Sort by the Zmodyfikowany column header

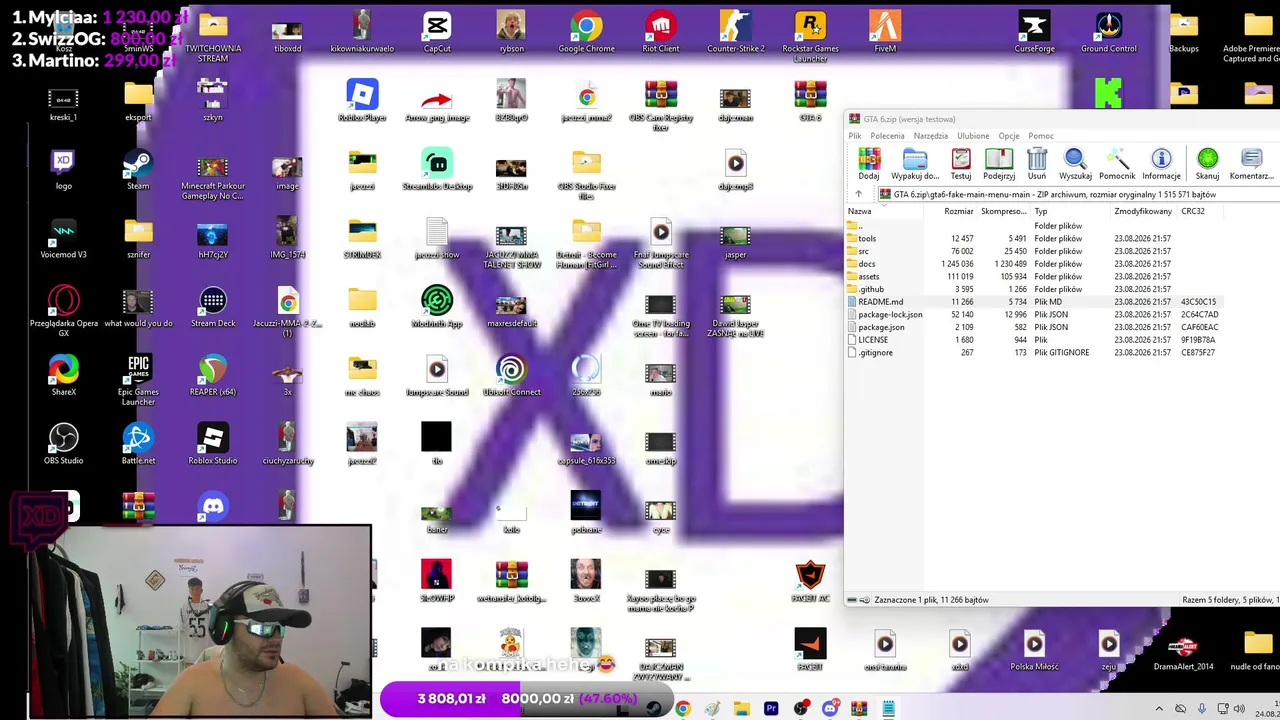click(x=1143, y=211)
